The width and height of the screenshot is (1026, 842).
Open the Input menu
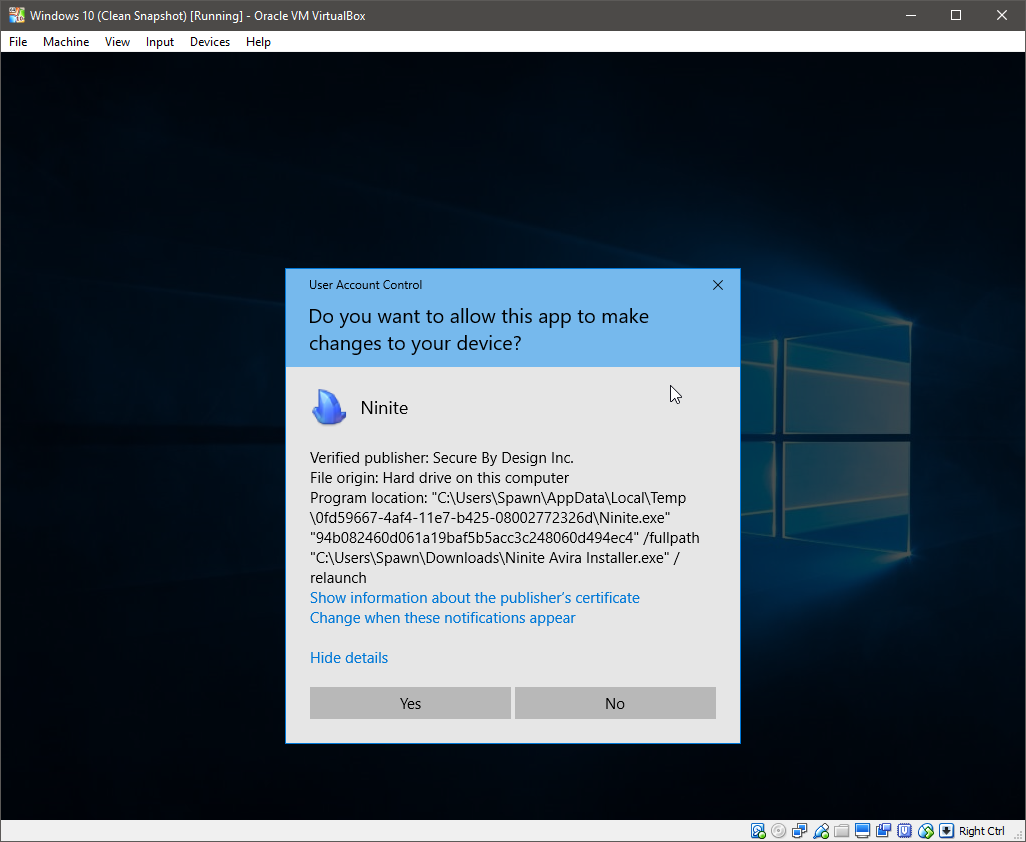(x=160, y=42)
